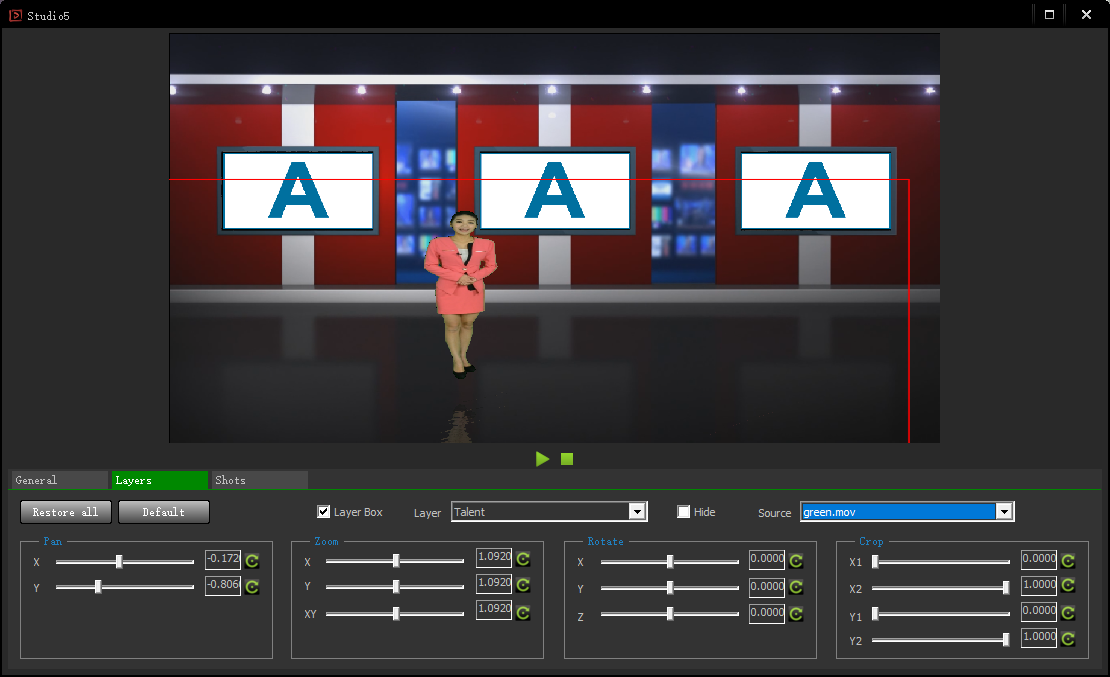Reset the Rotate Z value
Screen dimensions: 1110x677
(x=796, y=614)
